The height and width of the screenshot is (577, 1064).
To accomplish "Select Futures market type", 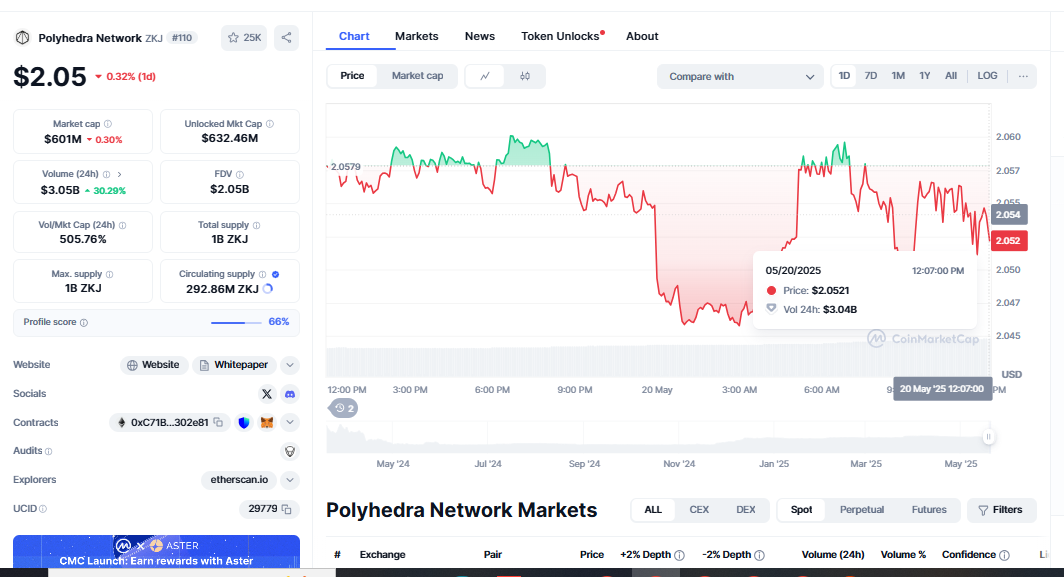I will click(929, 510).
